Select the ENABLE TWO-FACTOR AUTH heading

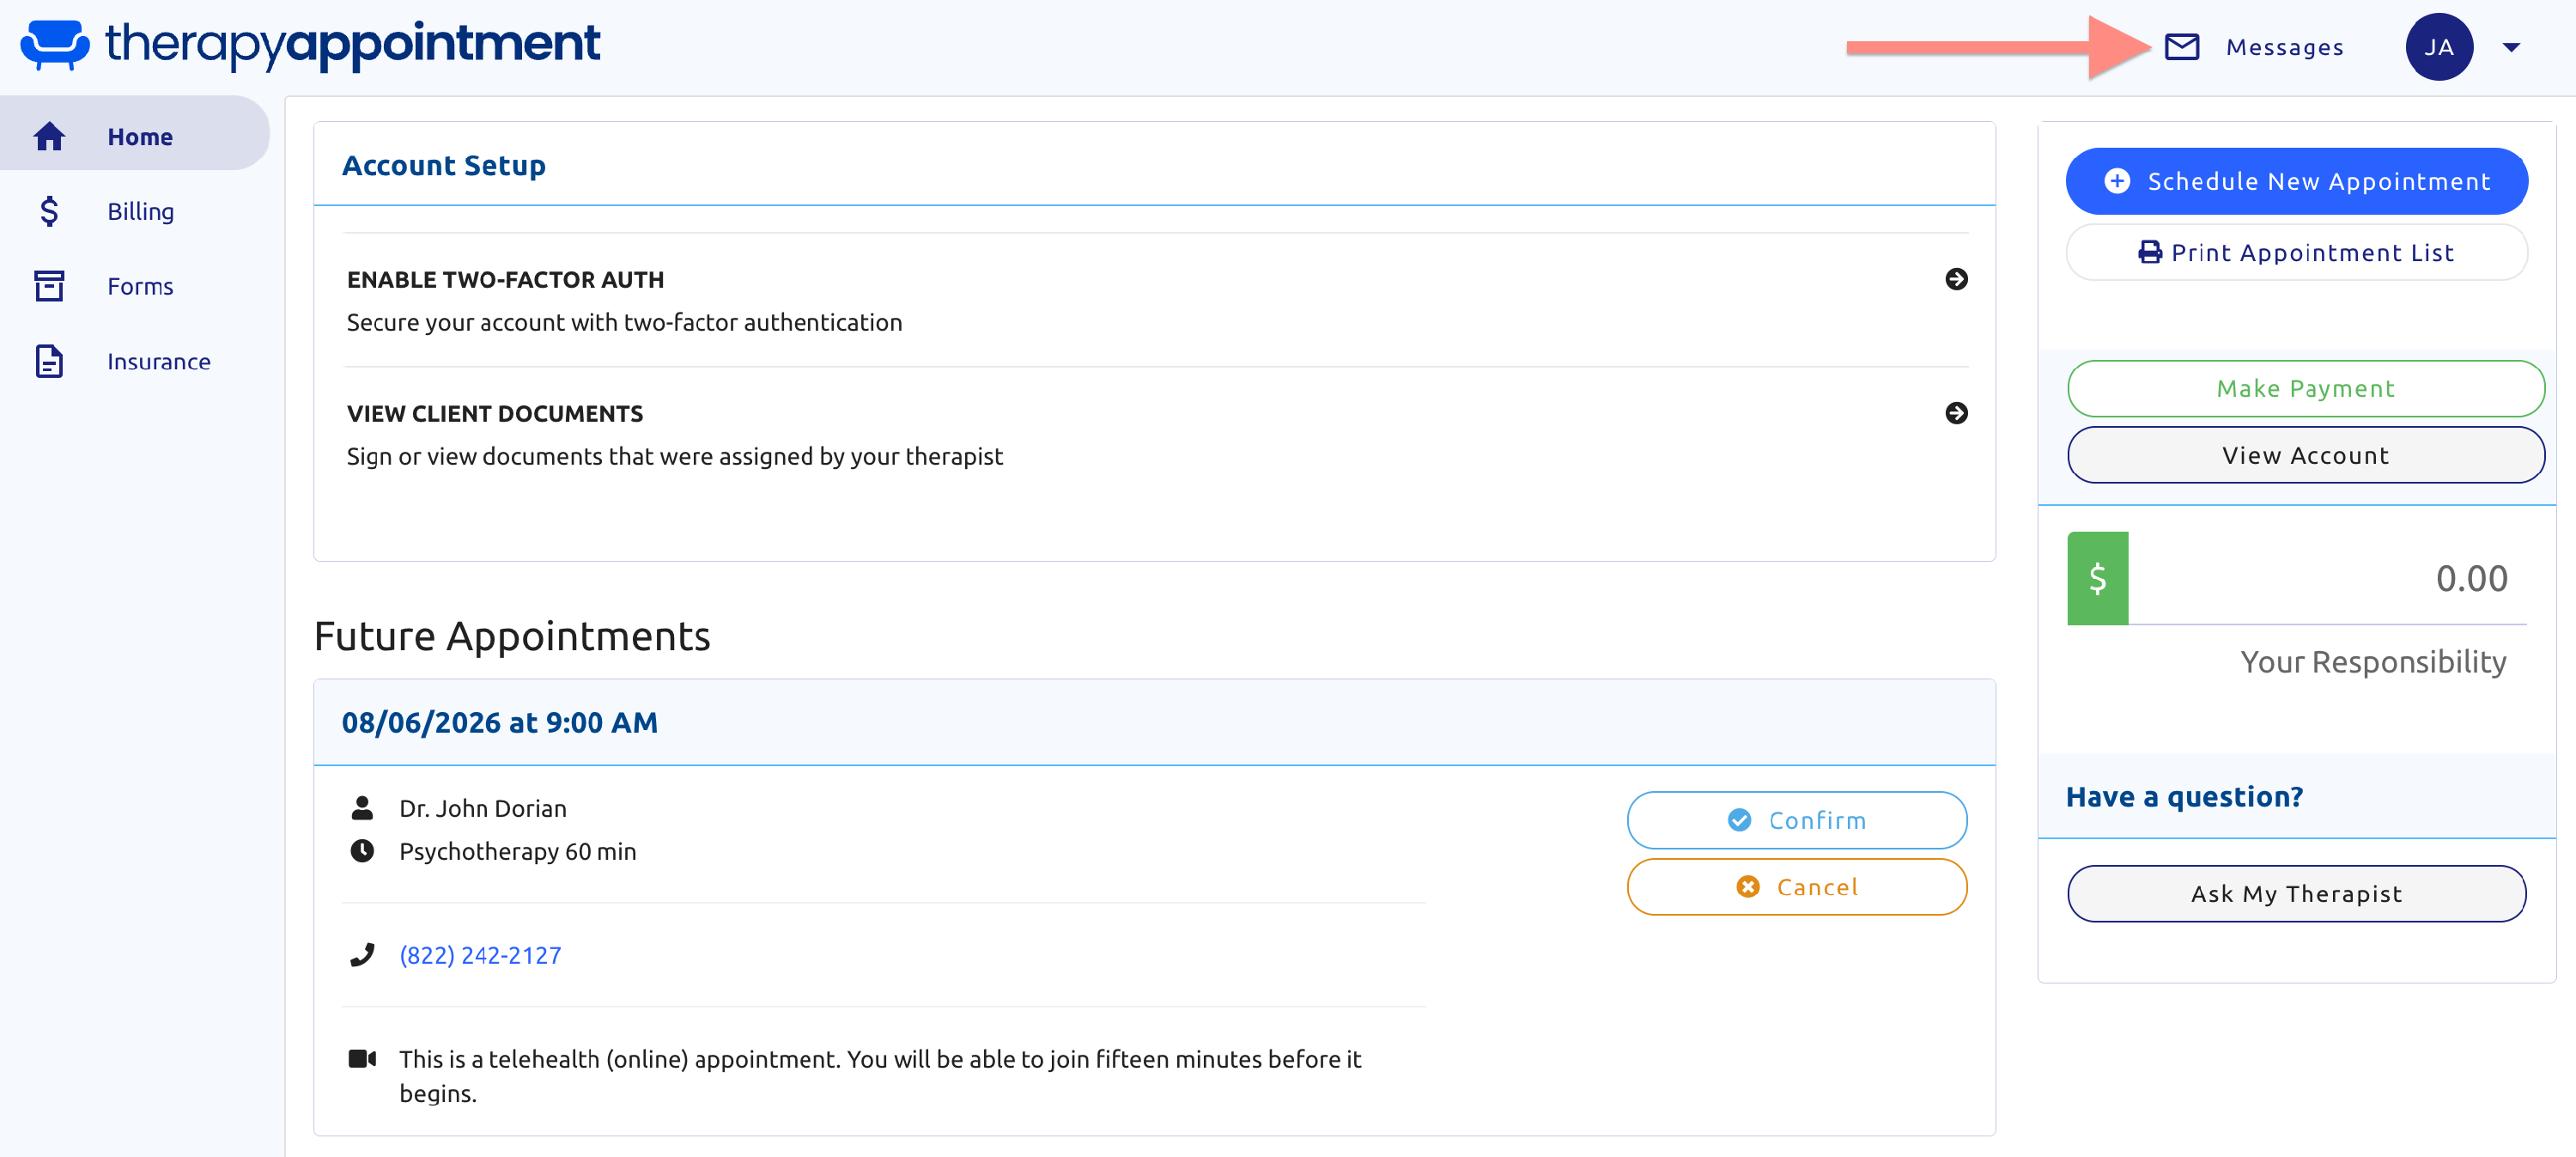[x=505, y=280]
